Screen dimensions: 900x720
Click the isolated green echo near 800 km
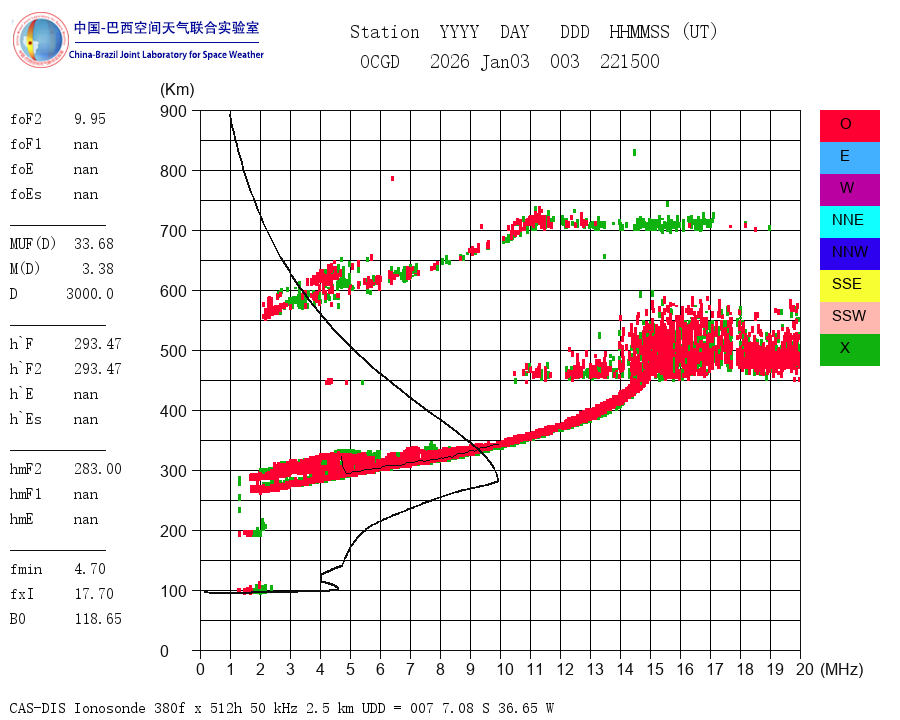(x=634, y=152)
